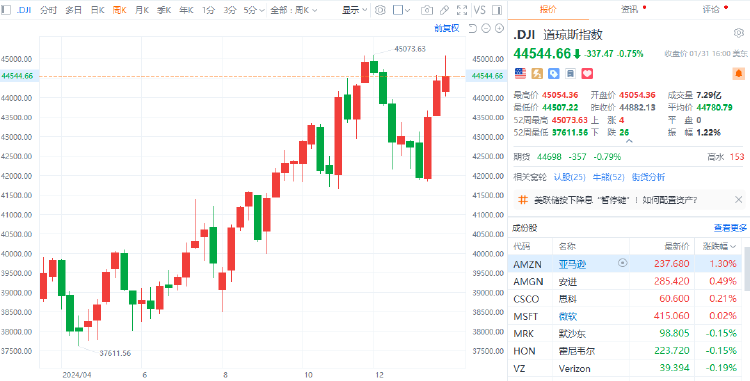
Task: Zoom out chart with minus icon
Action: [486, 29]
